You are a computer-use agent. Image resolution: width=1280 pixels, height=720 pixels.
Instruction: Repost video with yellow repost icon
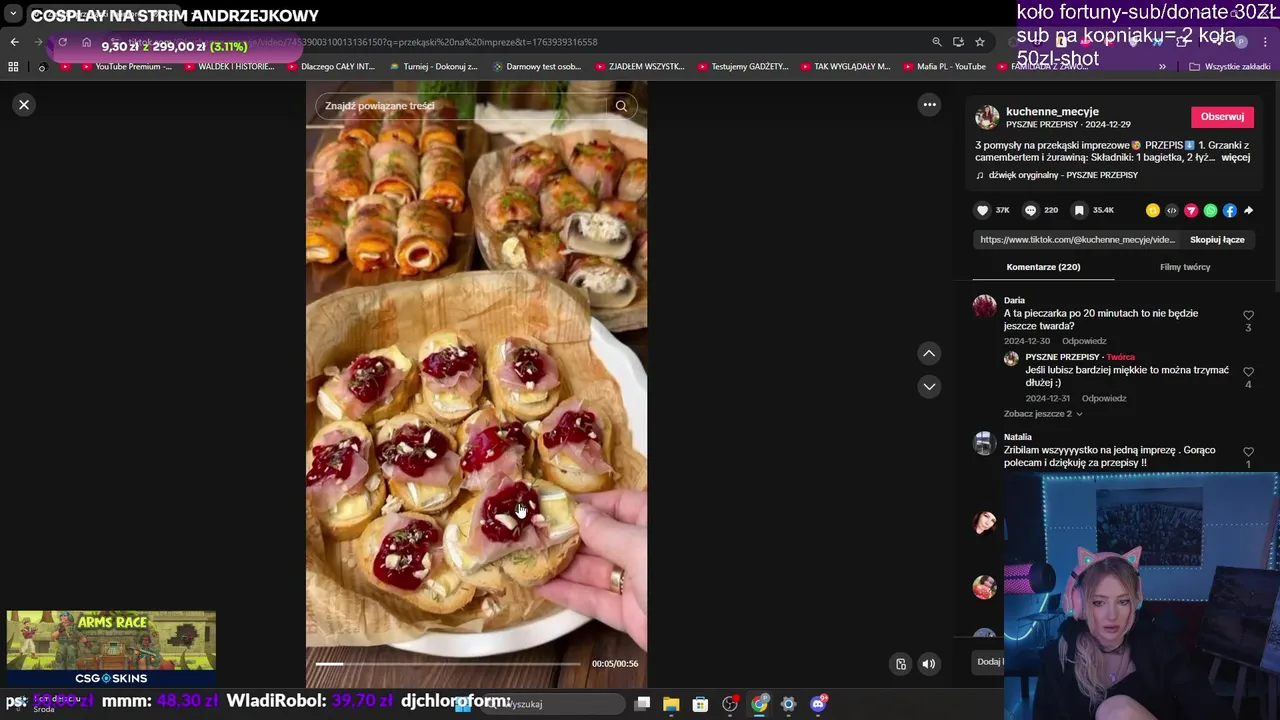pos(1153,210)
